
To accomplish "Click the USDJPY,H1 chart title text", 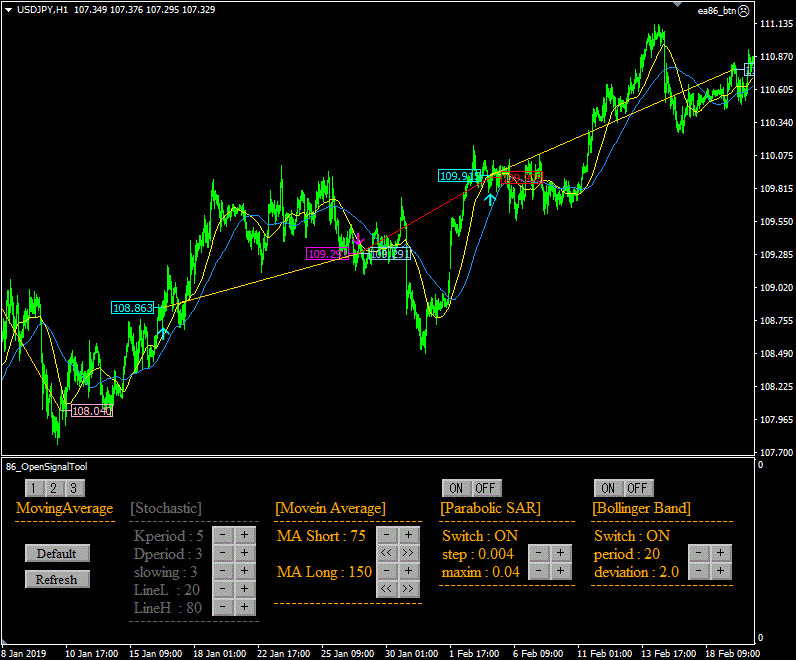I will (43, 10).
